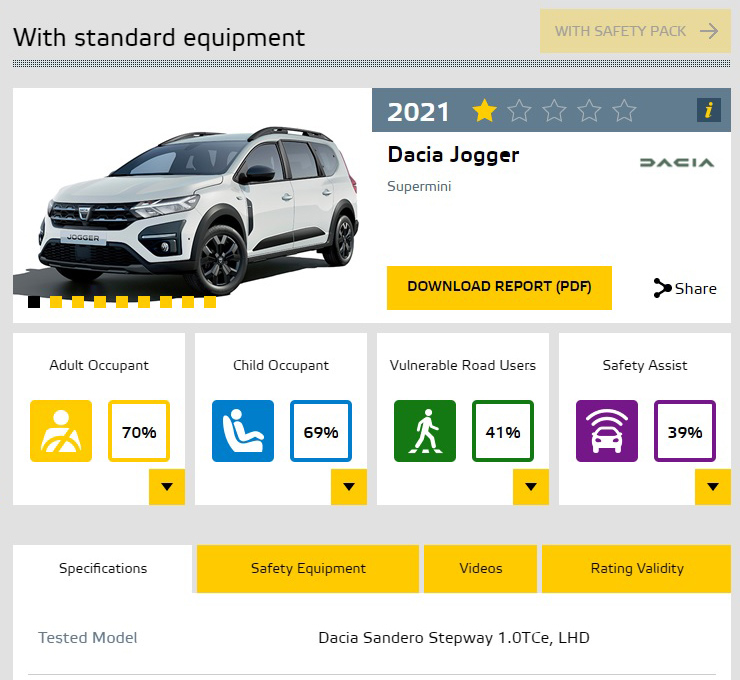Image resolution: width=740 pixels, height=680 pixels.
Task: Click the yellow Adult Occupant seatbelt icon
Action: [x=61, y=431]
